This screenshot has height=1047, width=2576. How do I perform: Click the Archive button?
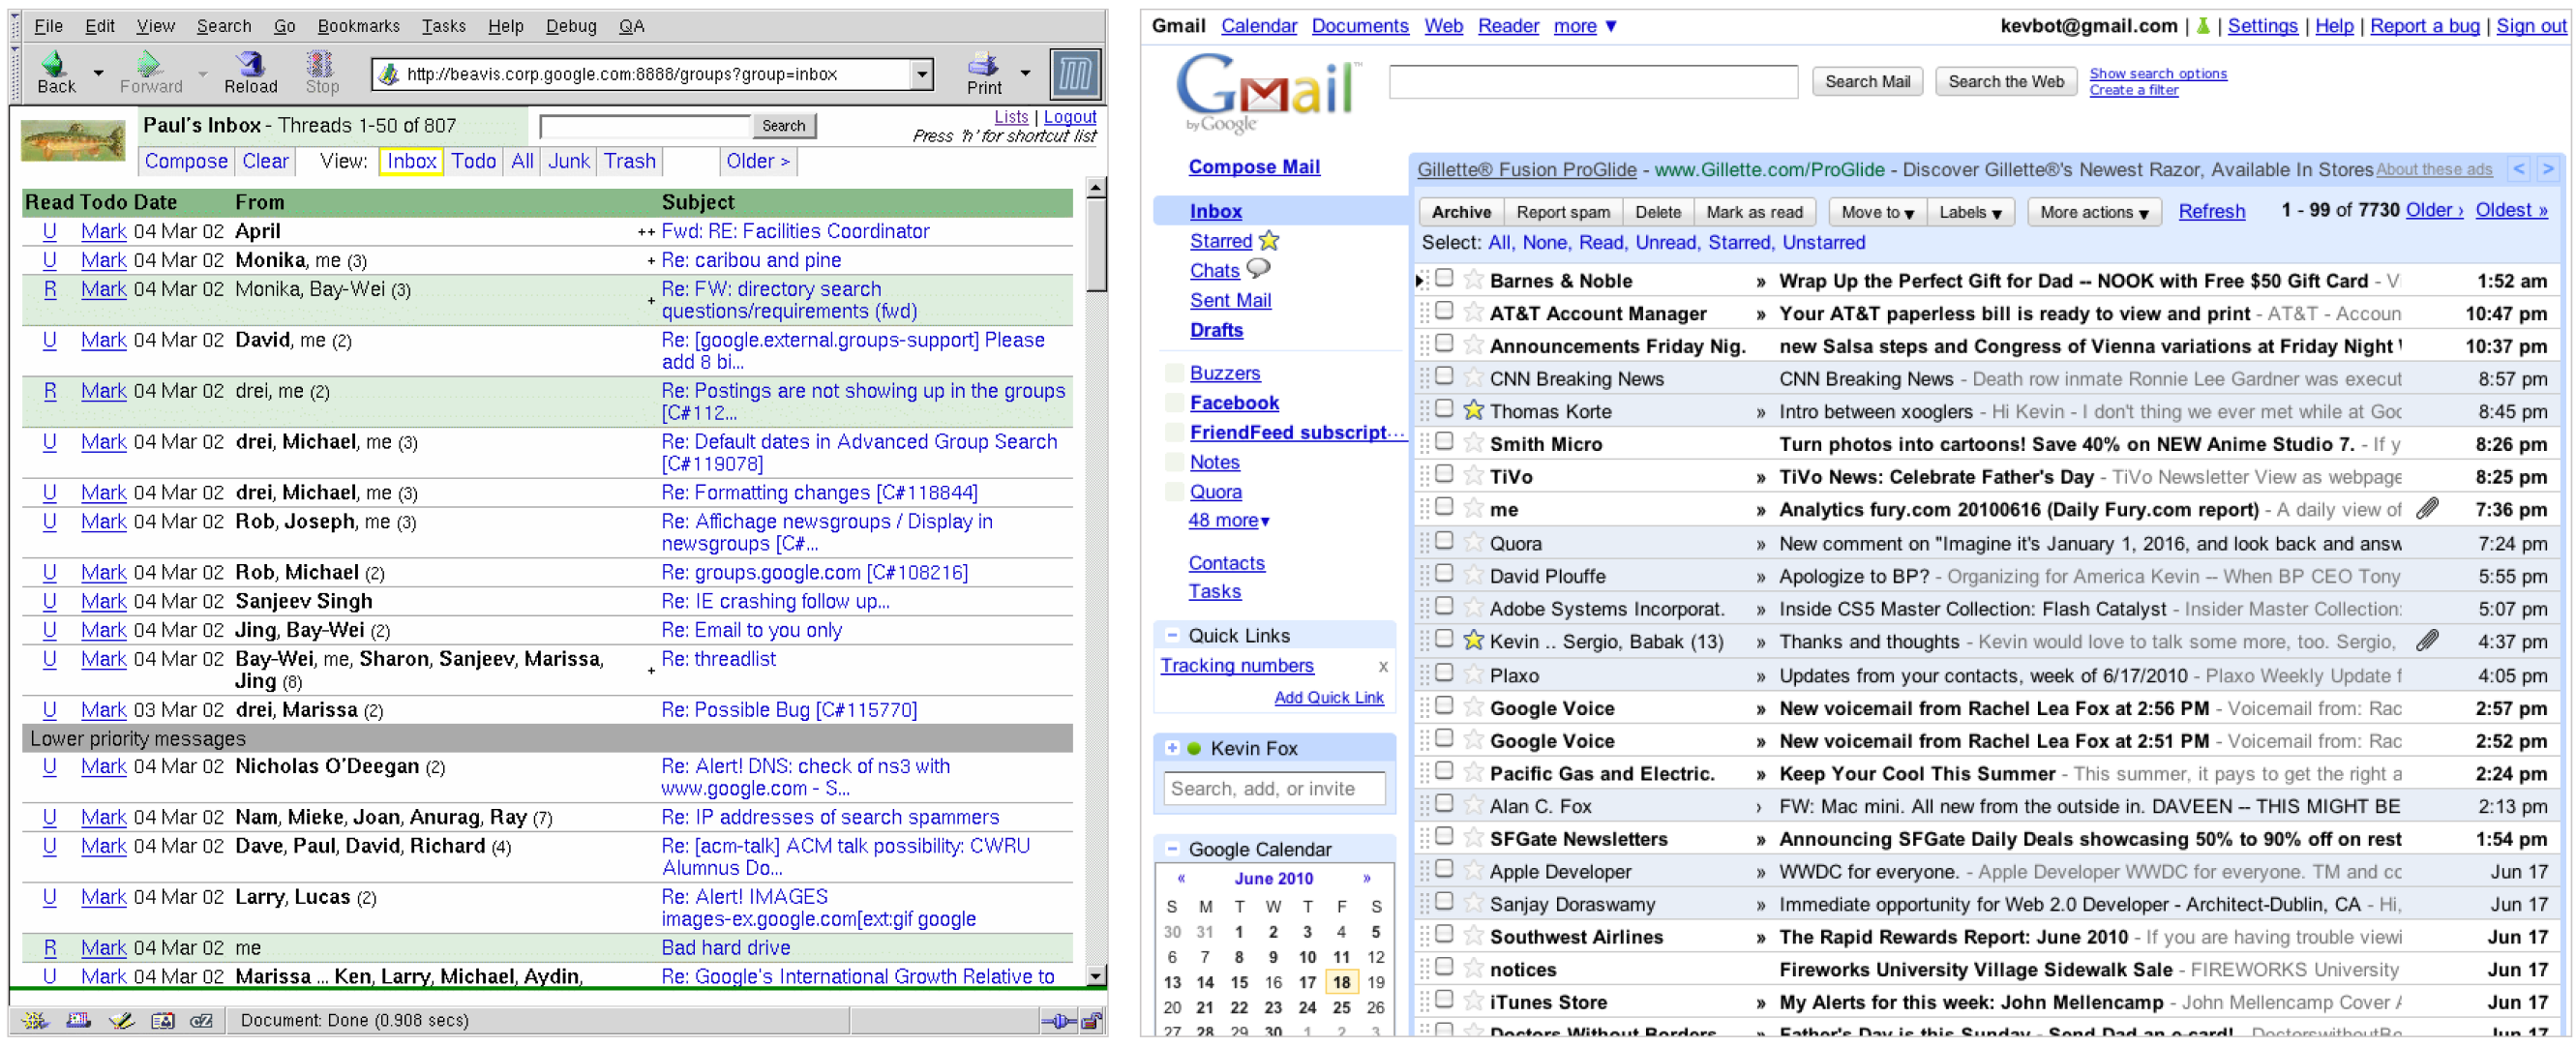click(1460, 212)
